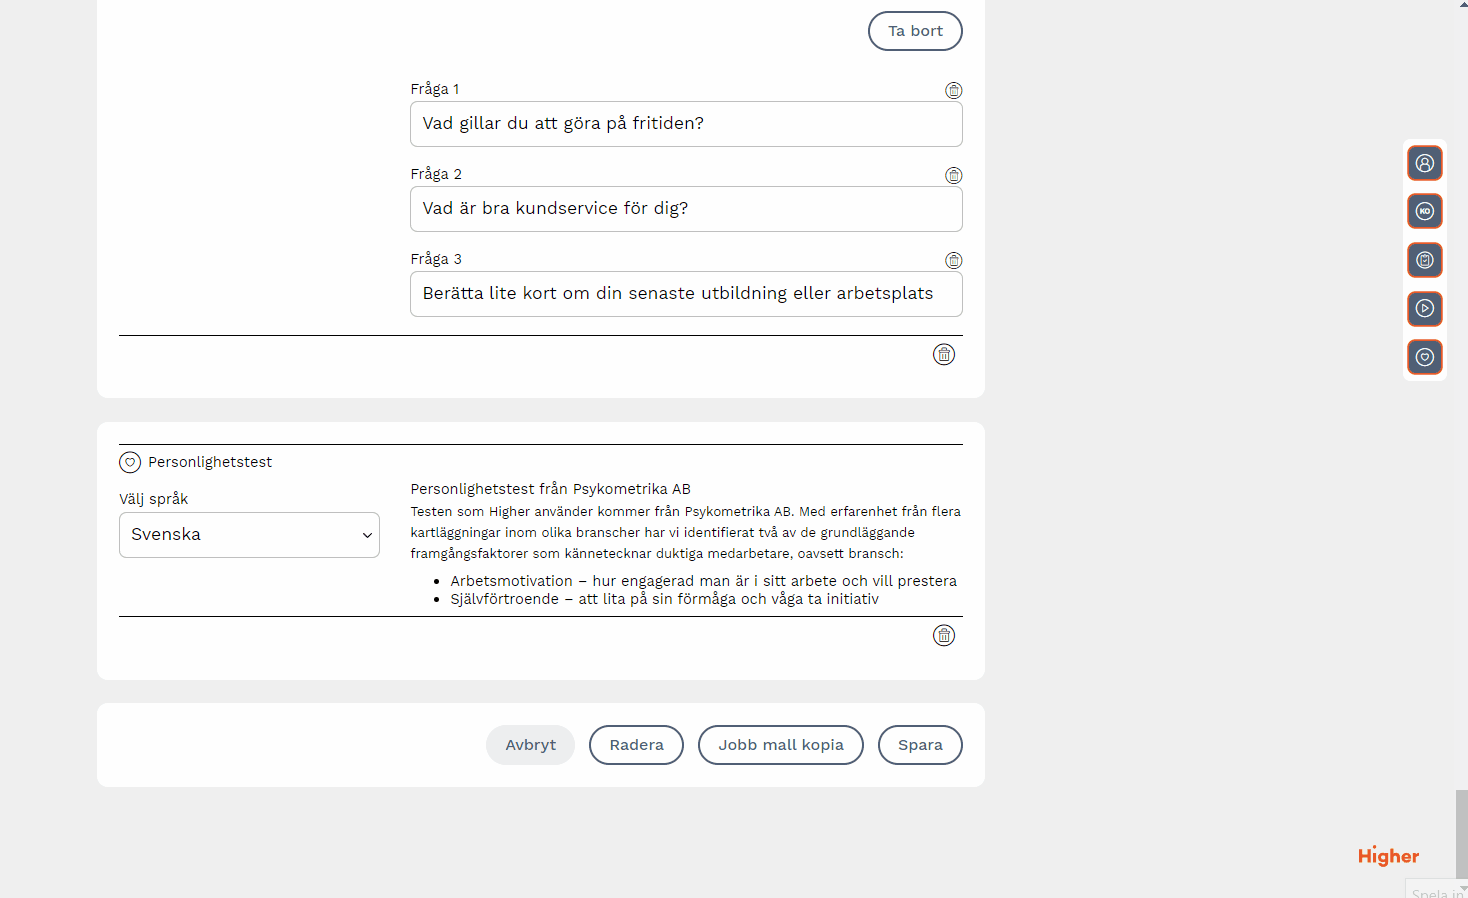This screenshot has width=1468, height=898.
Task: Delete Fråga 2 with its trash icon
Action: (x=954, y=175)
